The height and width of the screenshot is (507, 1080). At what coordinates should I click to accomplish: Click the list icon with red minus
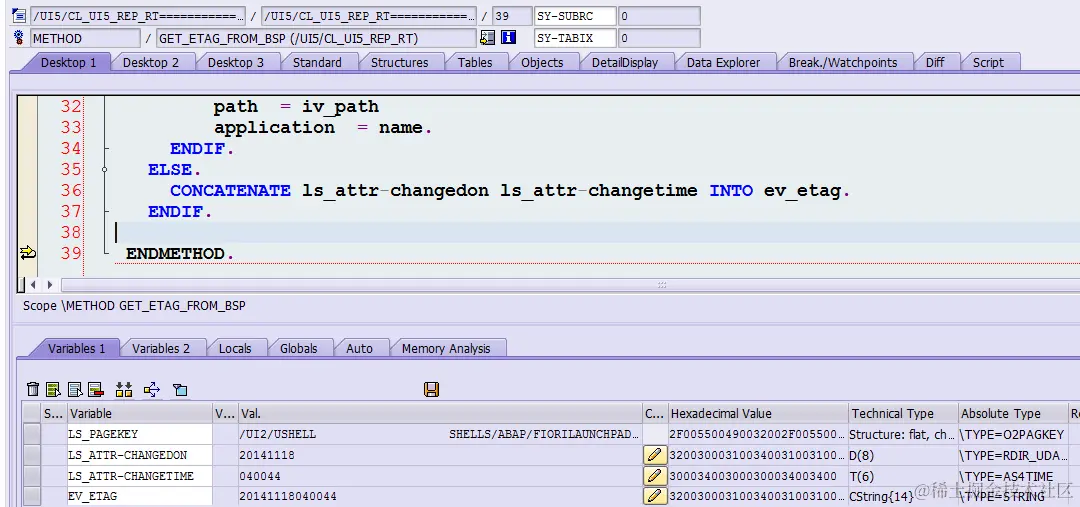click(96, 390)
